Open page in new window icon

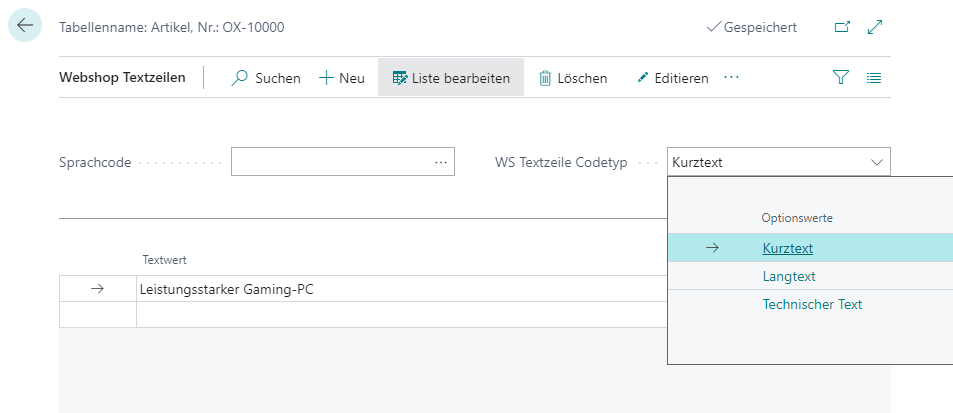coord(842,27)
